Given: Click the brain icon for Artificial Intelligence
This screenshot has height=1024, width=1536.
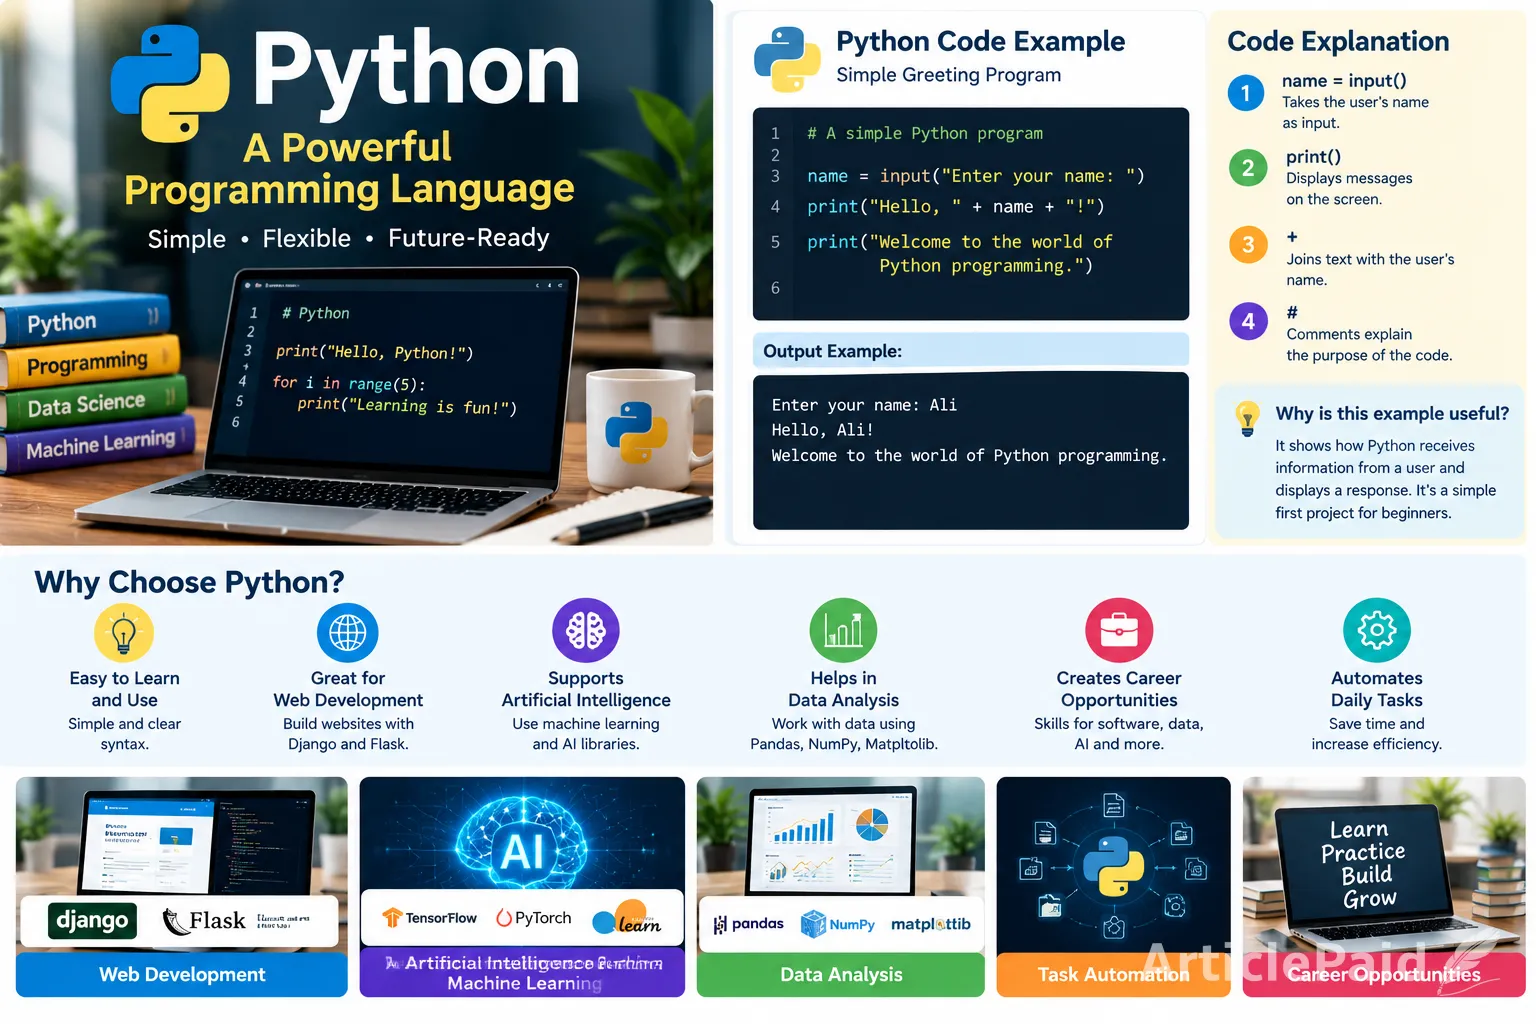Looking at the screenshot, I should pyautogui.click(x=586, y=631).
